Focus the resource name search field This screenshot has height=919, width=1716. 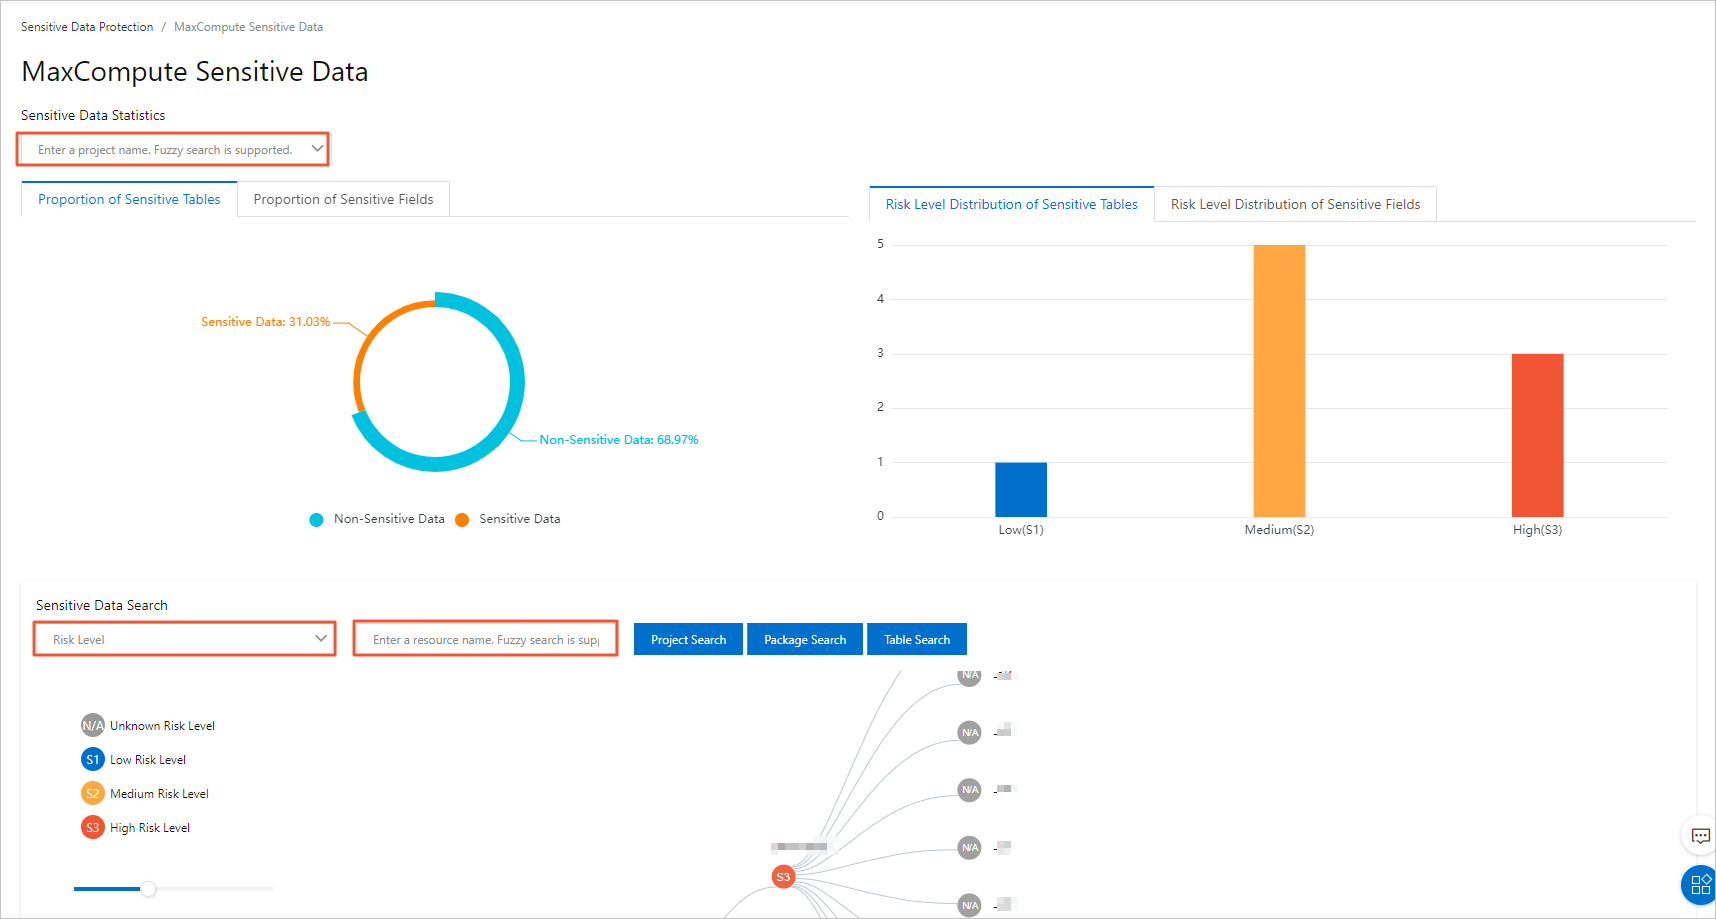pos(486,639)
